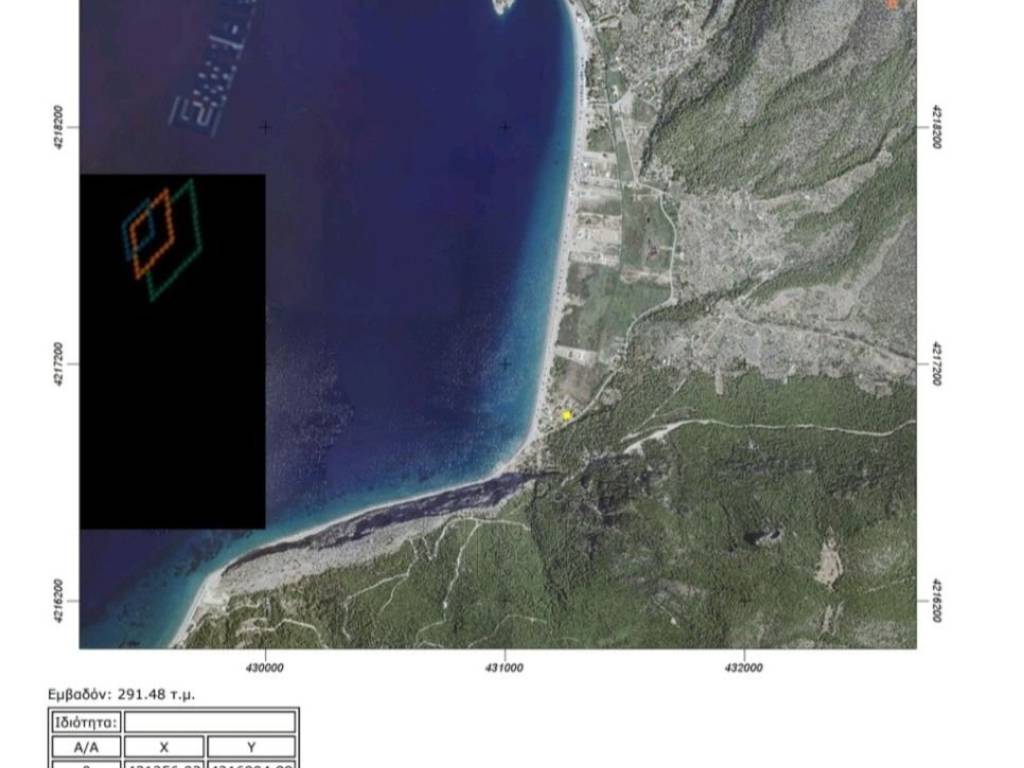Click the right-side 4217200 northing label

938,364
